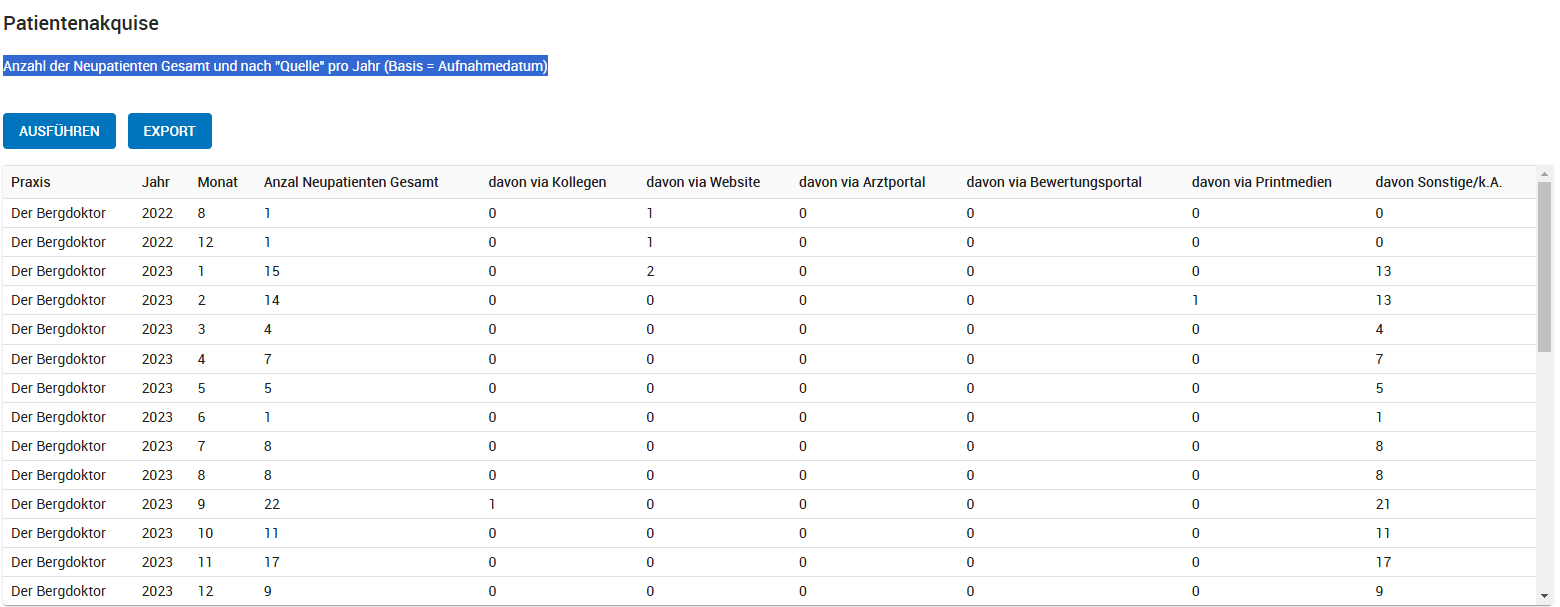This screenshot has width=1560, height=607.
Task: Click Gesamt value 5 in month 5 row
Action: click(x=268, y=388)
